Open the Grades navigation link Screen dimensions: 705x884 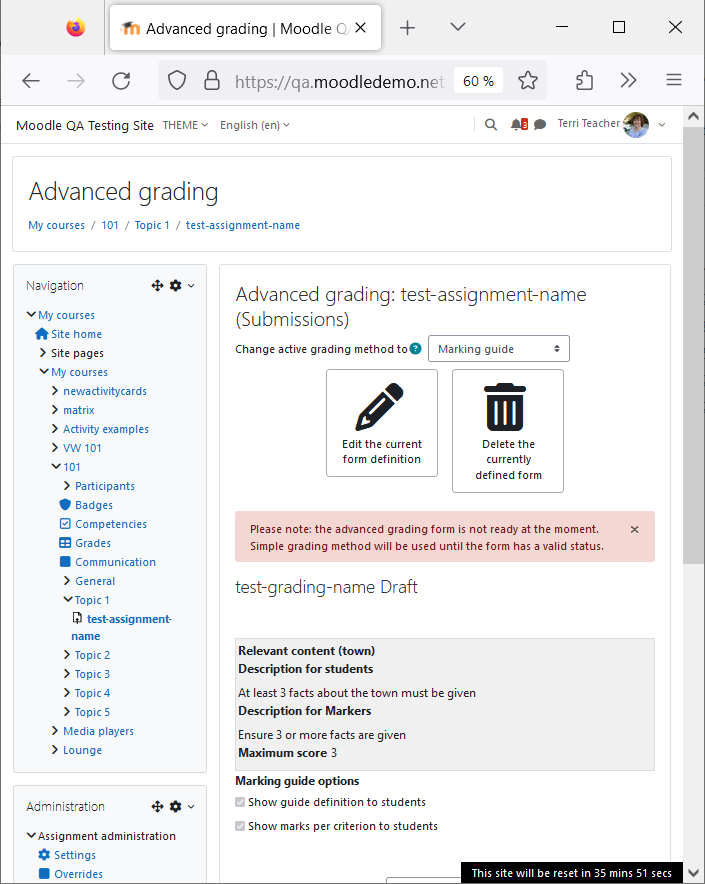93,543
